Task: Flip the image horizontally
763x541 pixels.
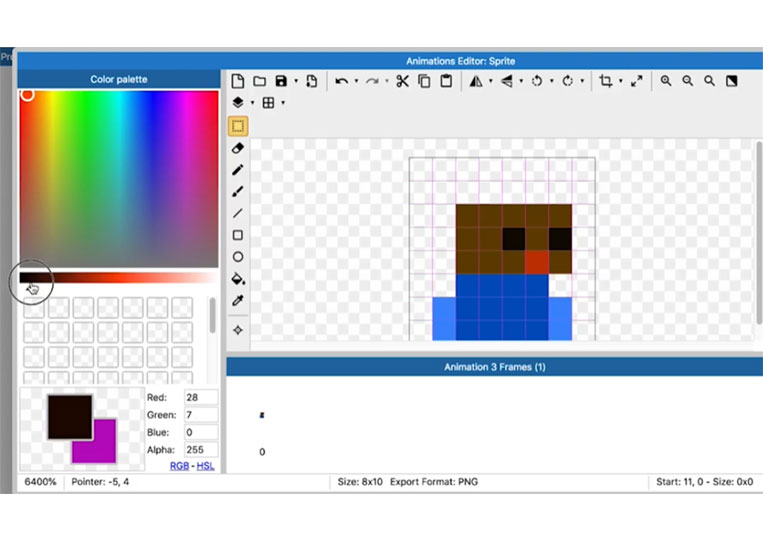Action: coord(476,81)
